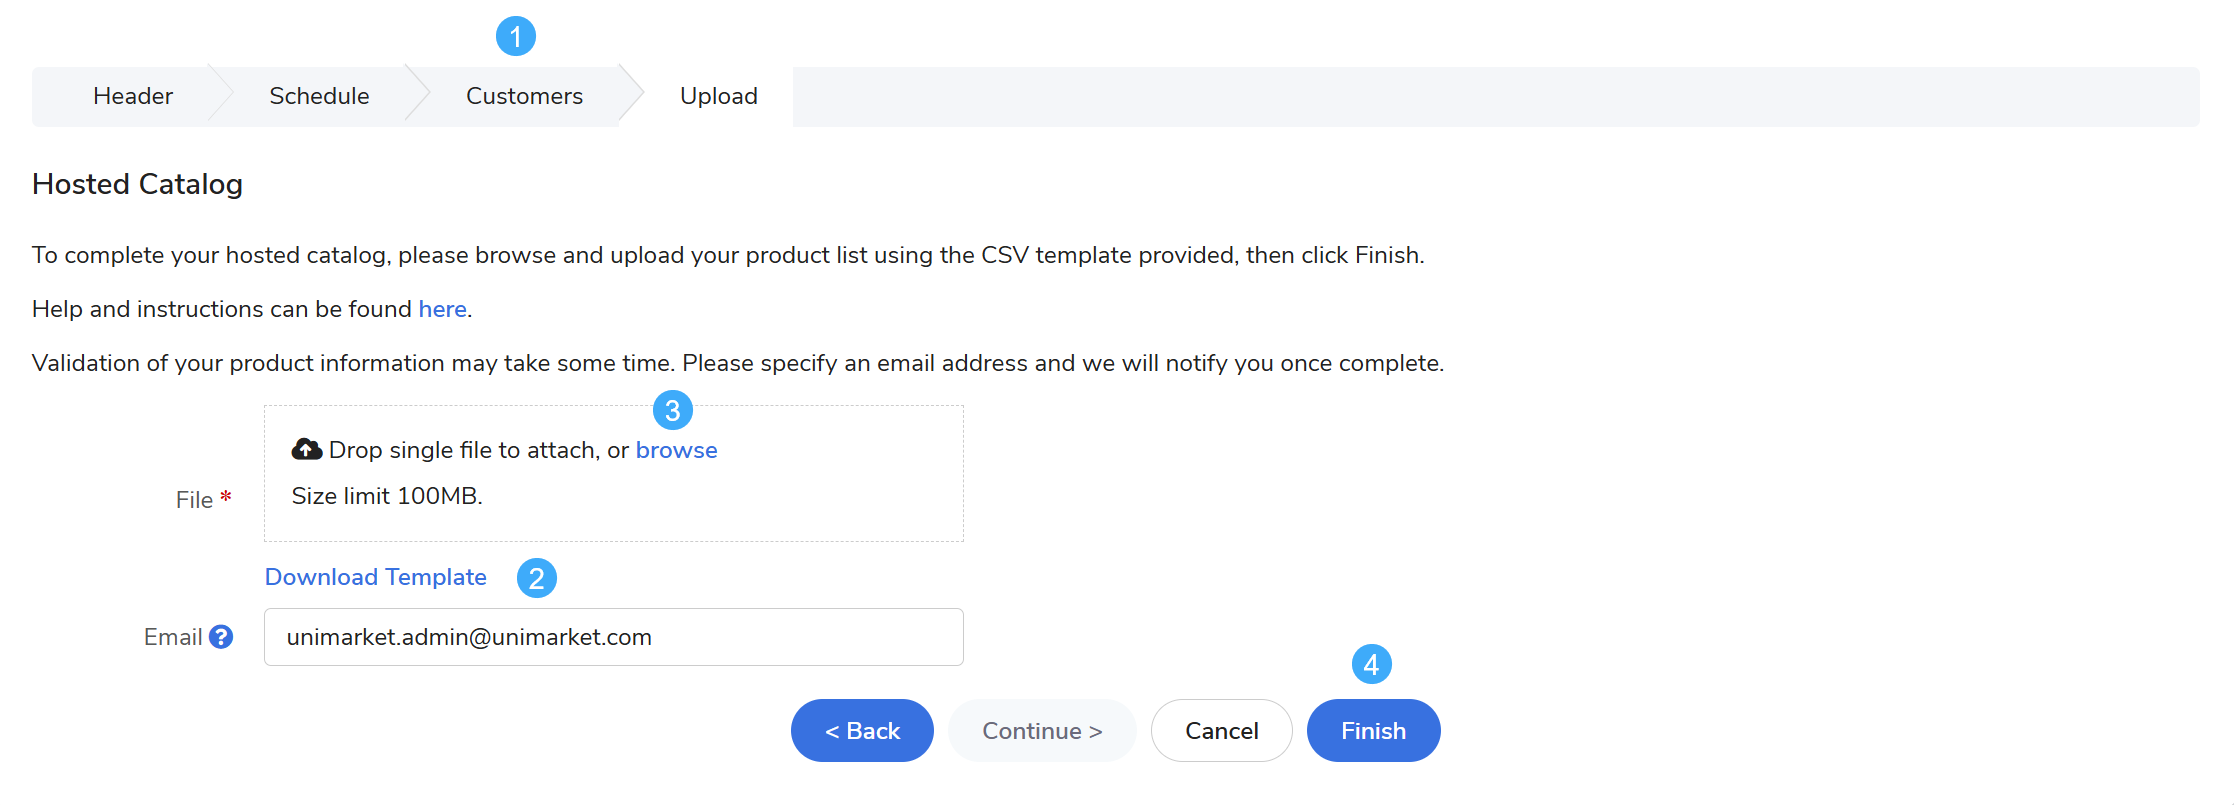
Task: Click the red required asterisk by File
Action: [x=226, y=496]
